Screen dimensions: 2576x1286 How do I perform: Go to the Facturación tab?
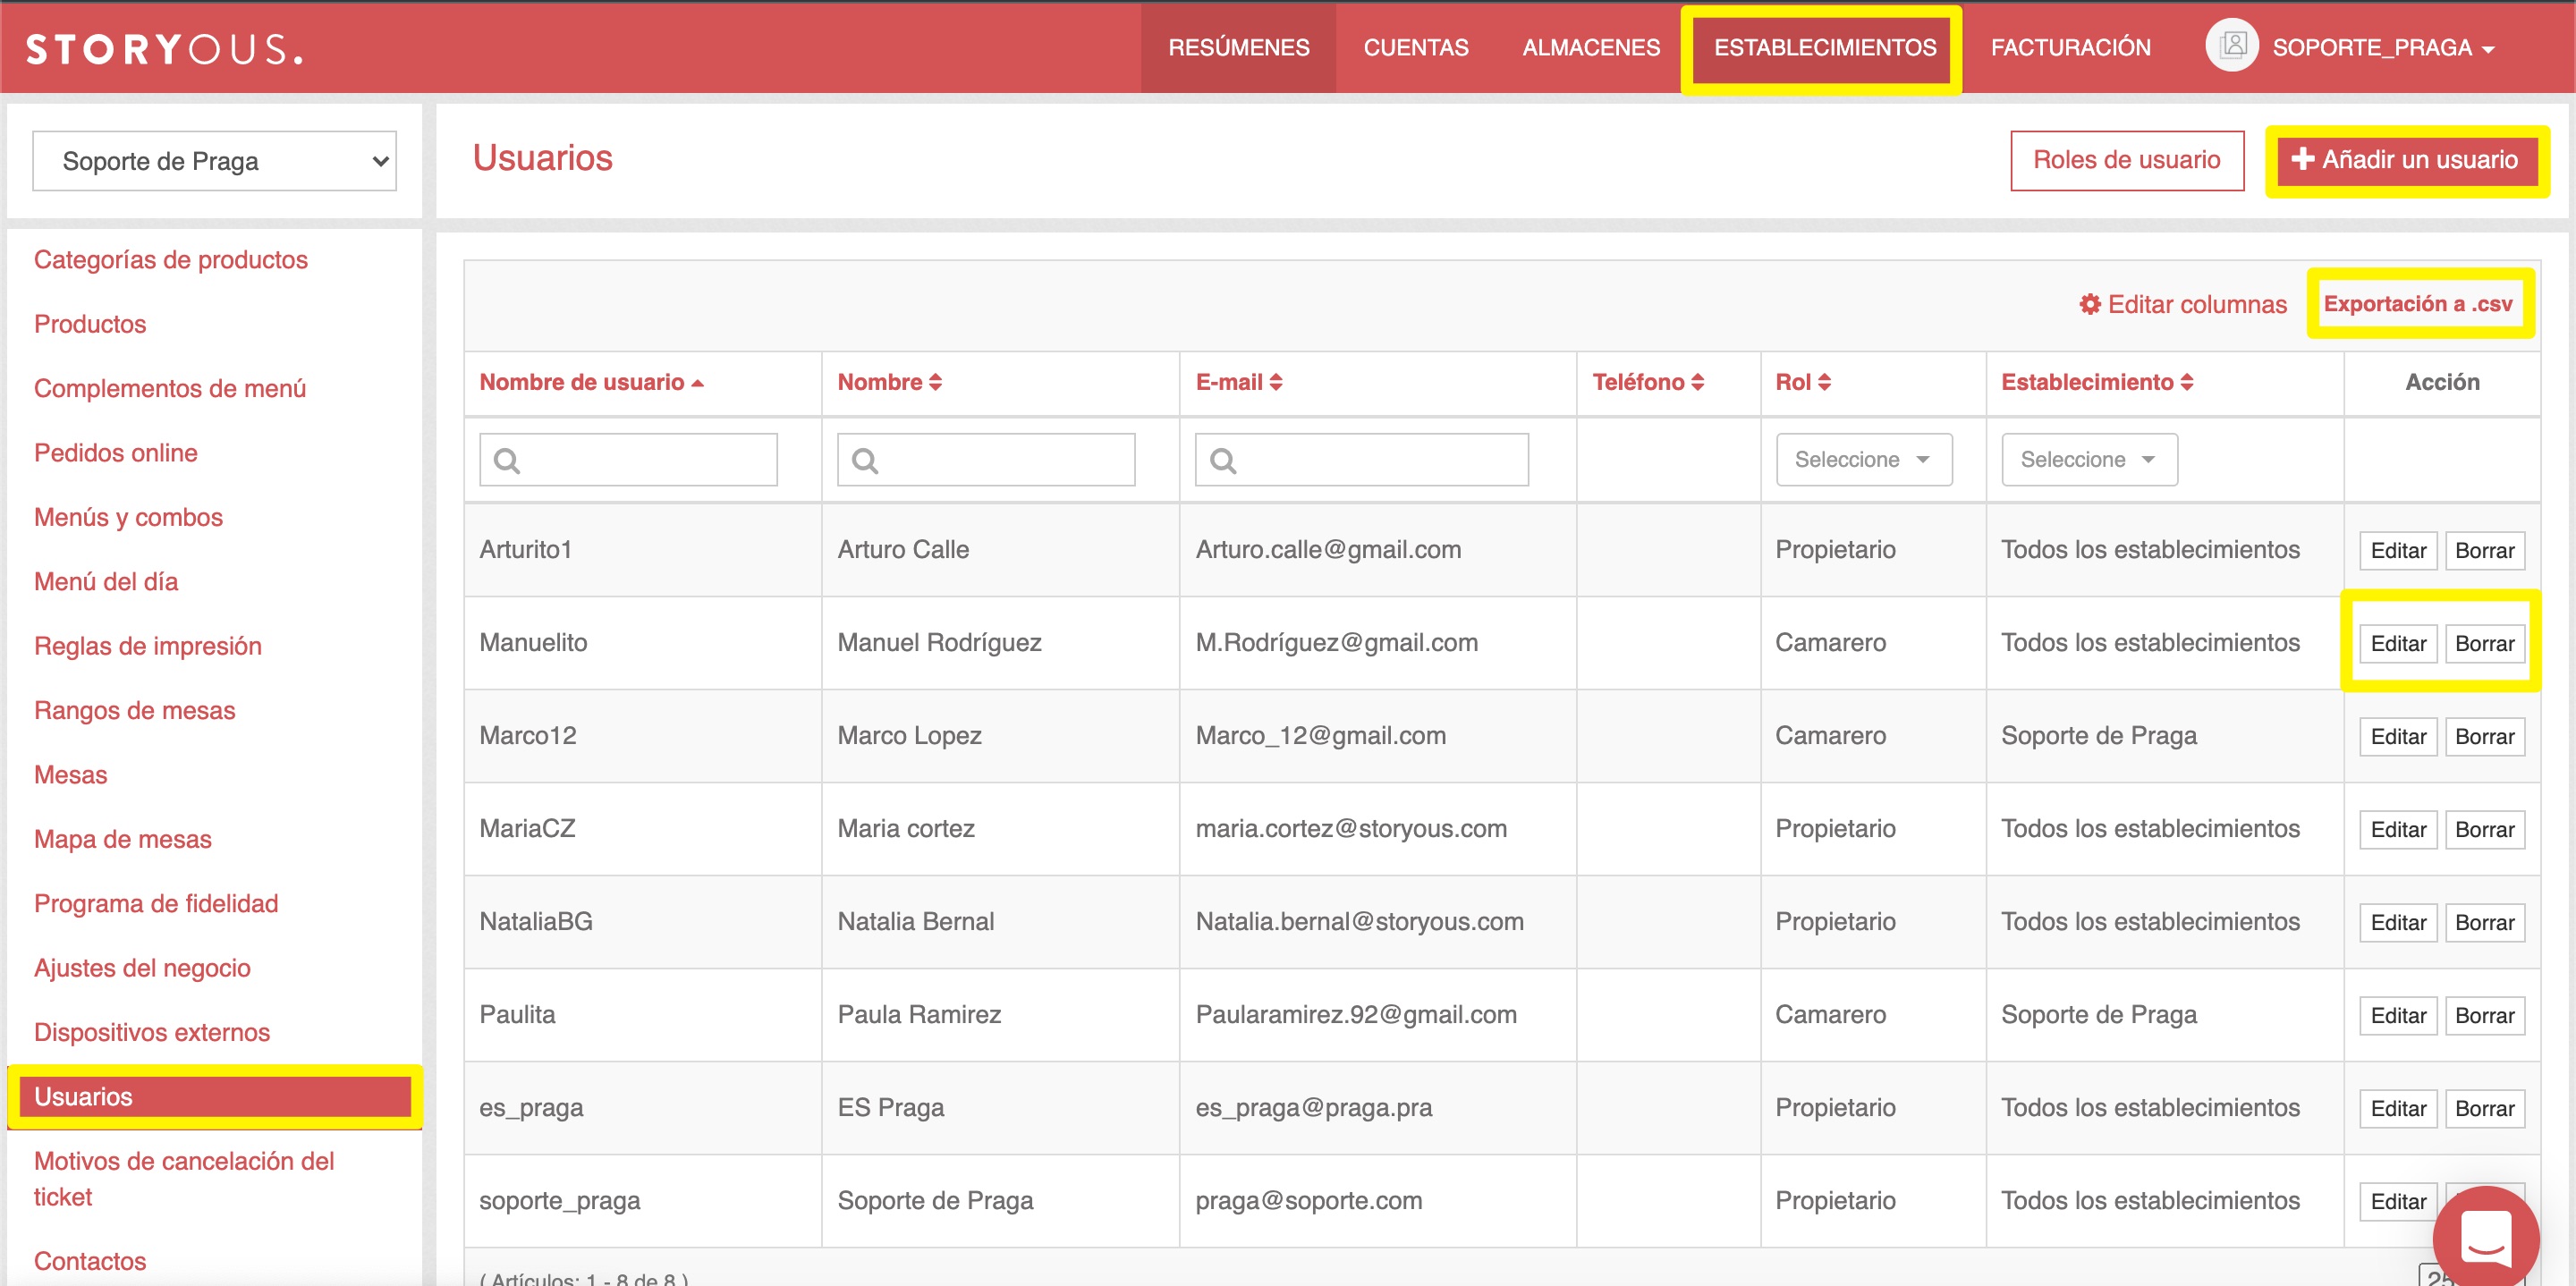pos(2070,48)
